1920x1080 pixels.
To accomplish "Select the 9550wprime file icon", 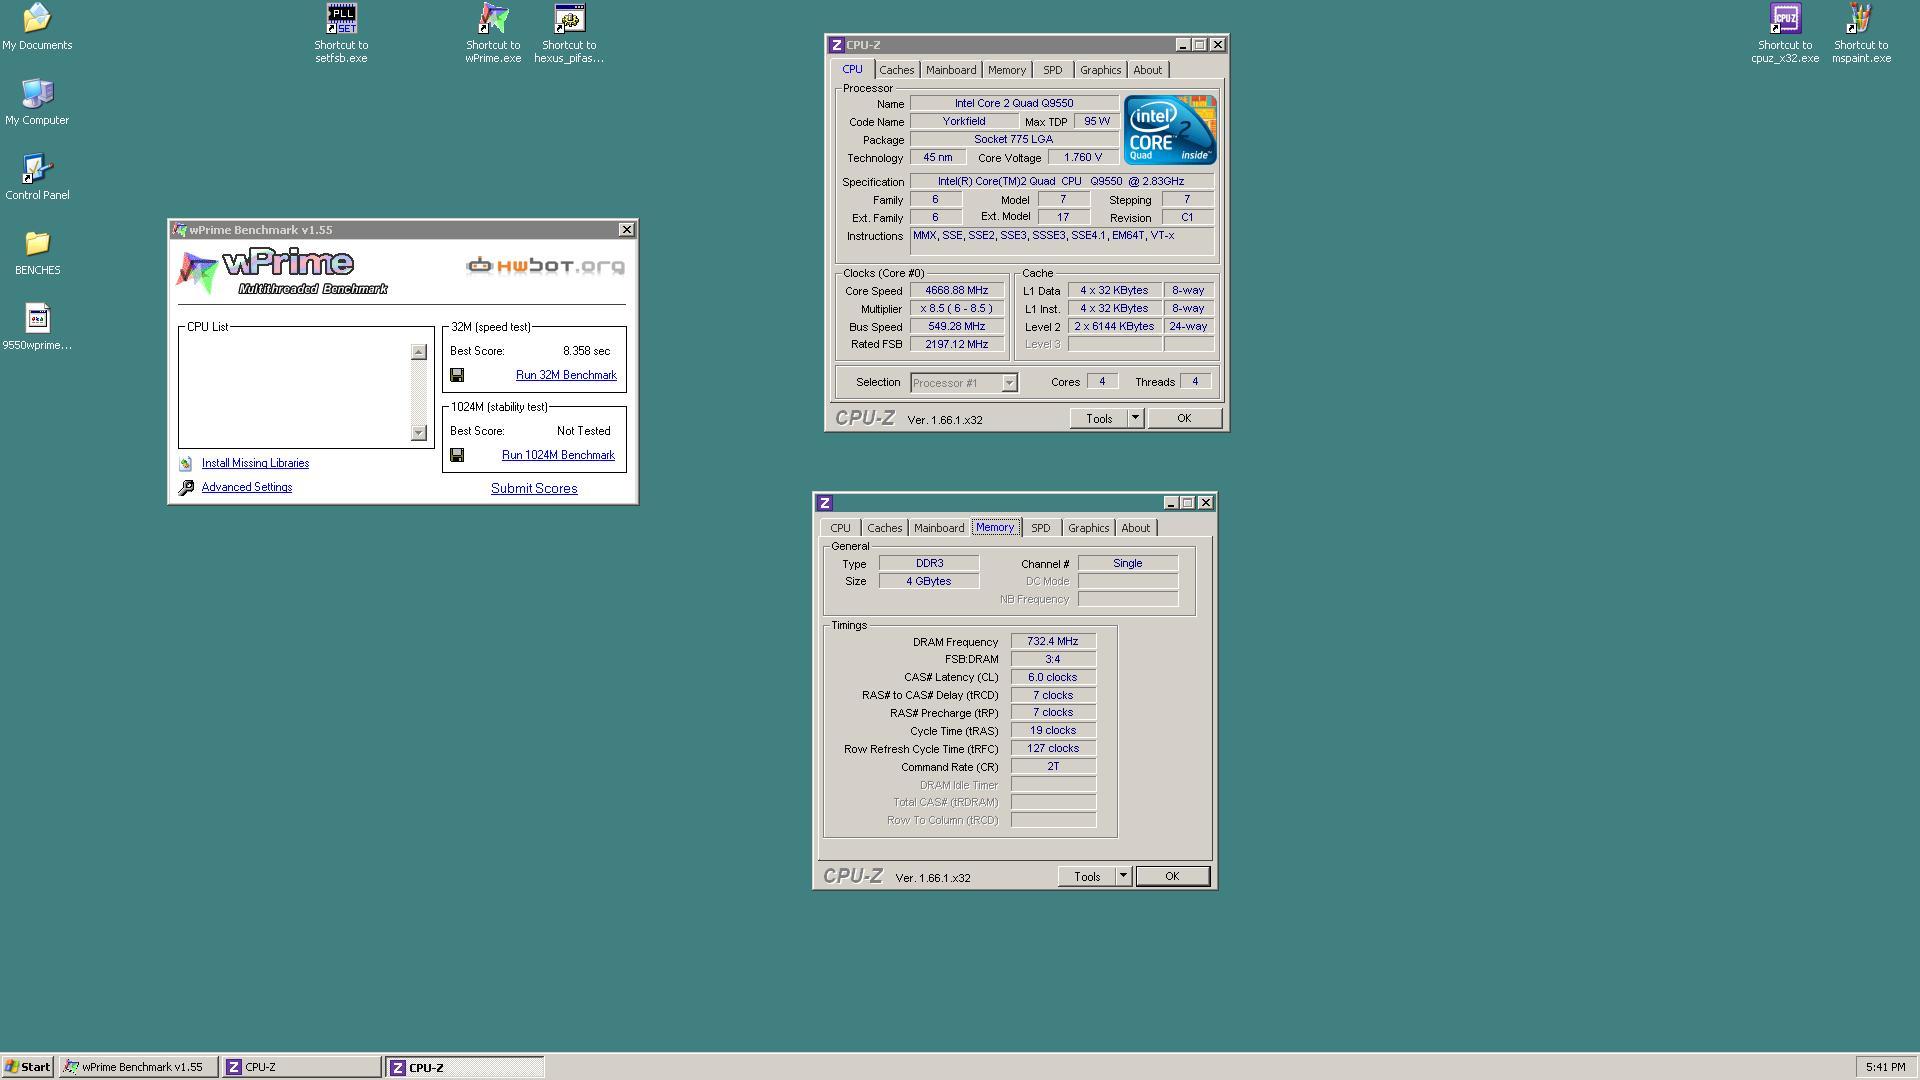I will coord(37,319).
